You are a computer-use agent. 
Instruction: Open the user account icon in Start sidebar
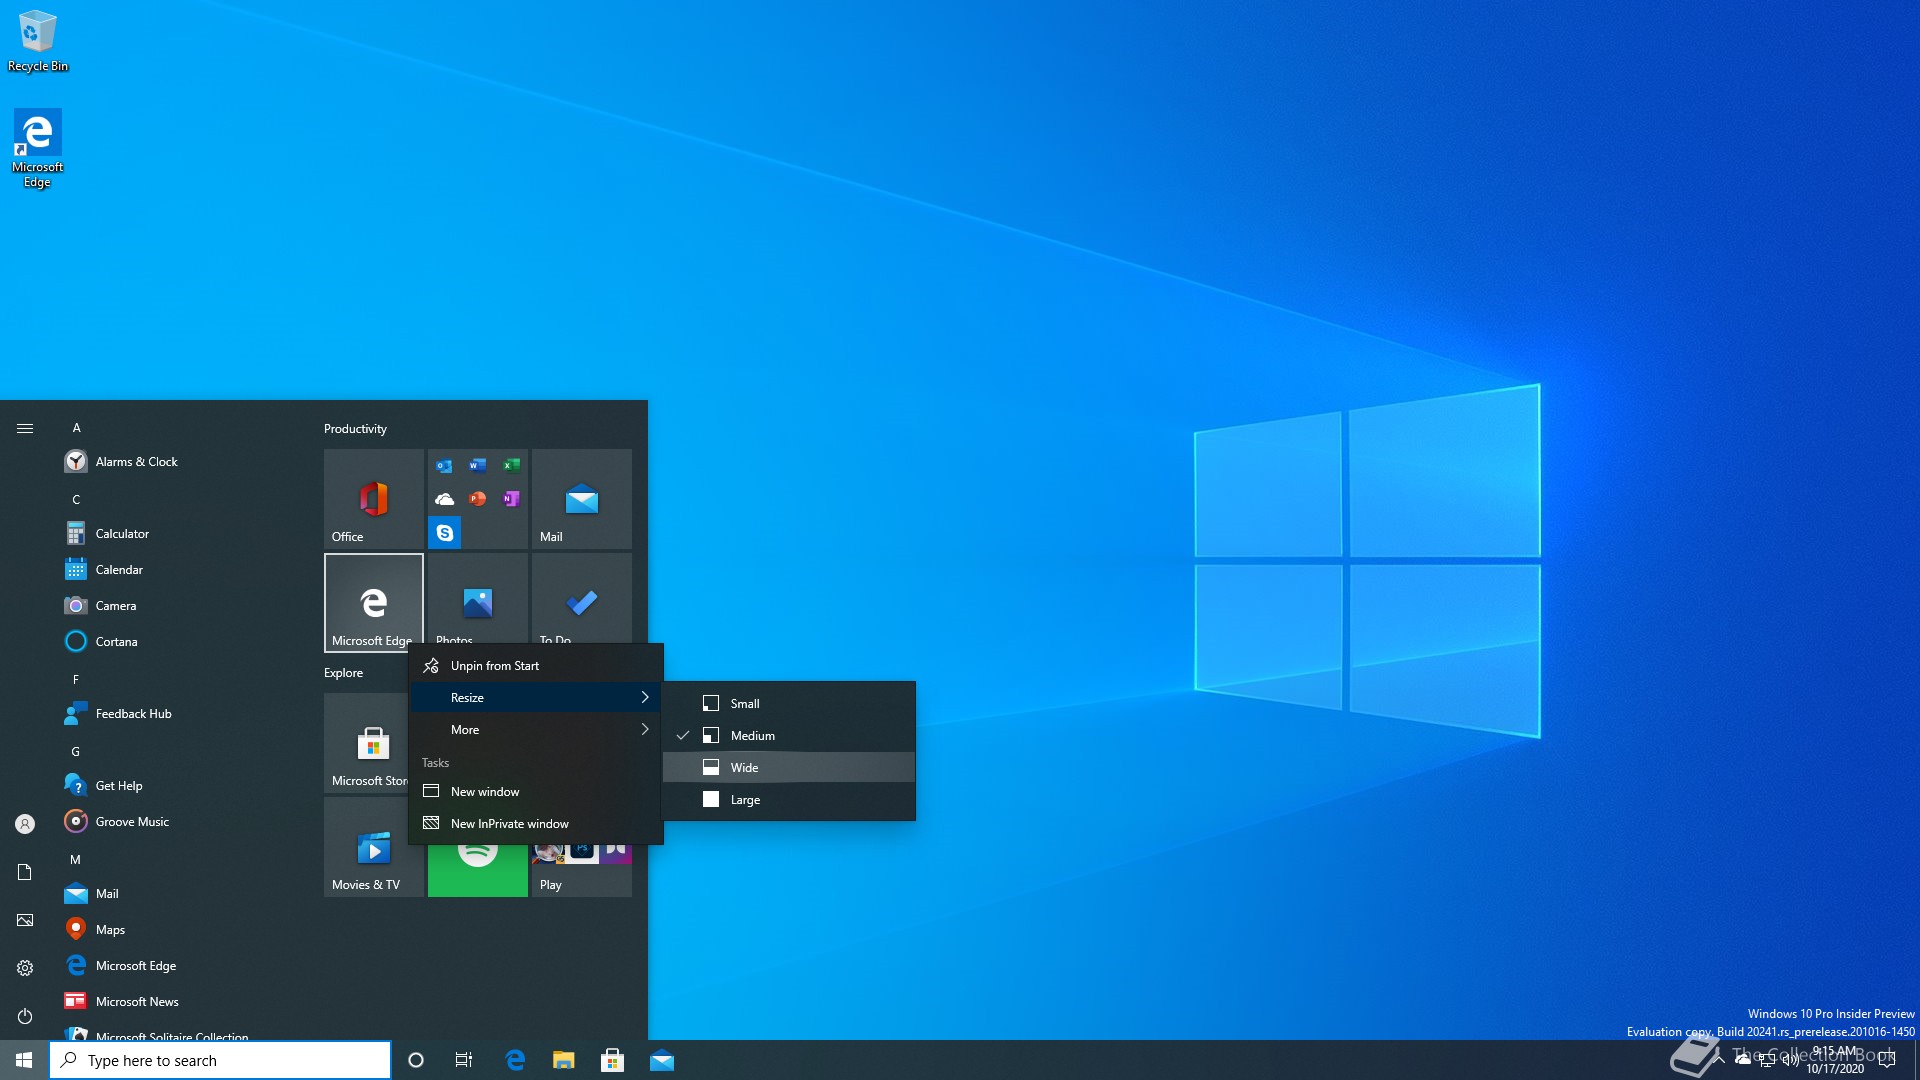[25, 824]
